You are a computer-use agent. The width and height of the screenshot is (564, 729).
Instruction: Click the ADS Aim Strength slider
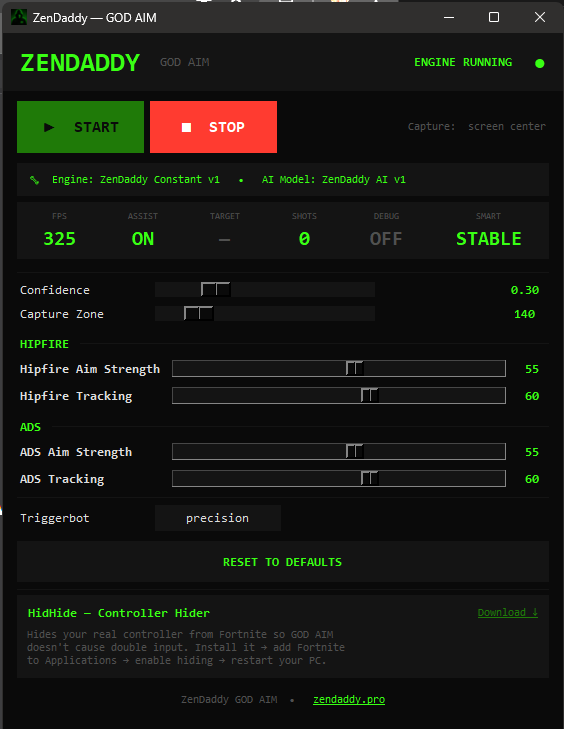pos(339,451)
